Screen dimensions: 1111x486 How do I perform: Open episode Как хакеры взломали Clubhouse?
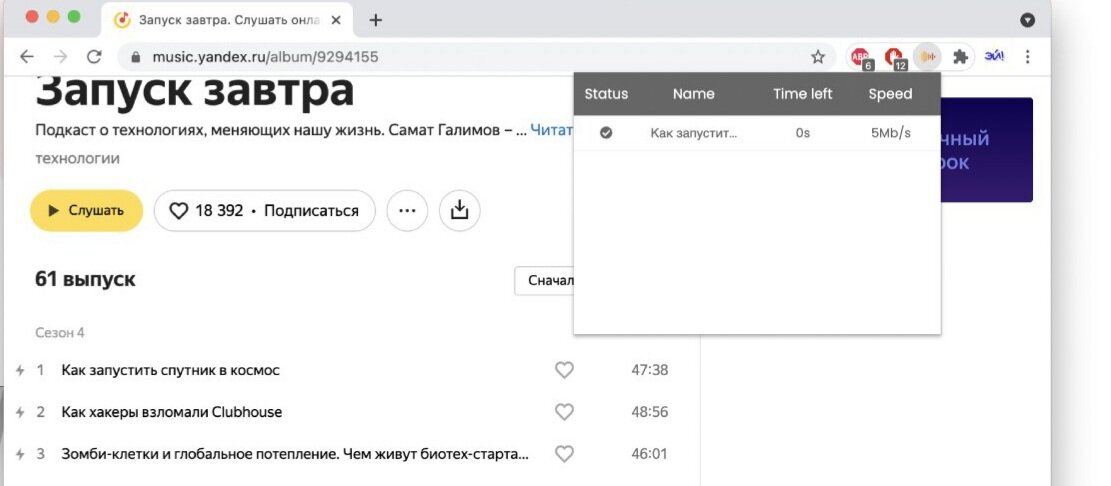point(171,412)
